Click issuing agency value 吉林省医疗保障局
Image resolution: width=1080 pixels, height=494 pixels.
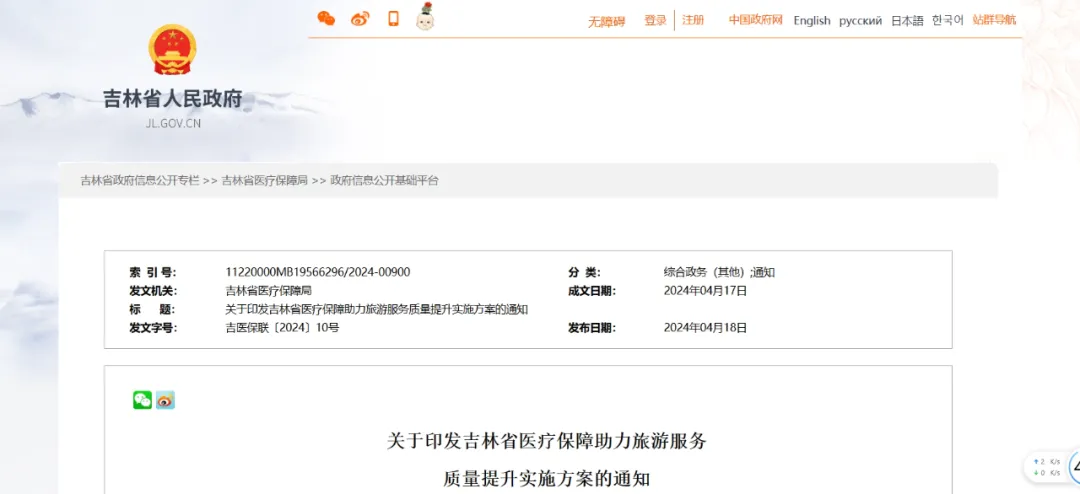coord(268,291)
